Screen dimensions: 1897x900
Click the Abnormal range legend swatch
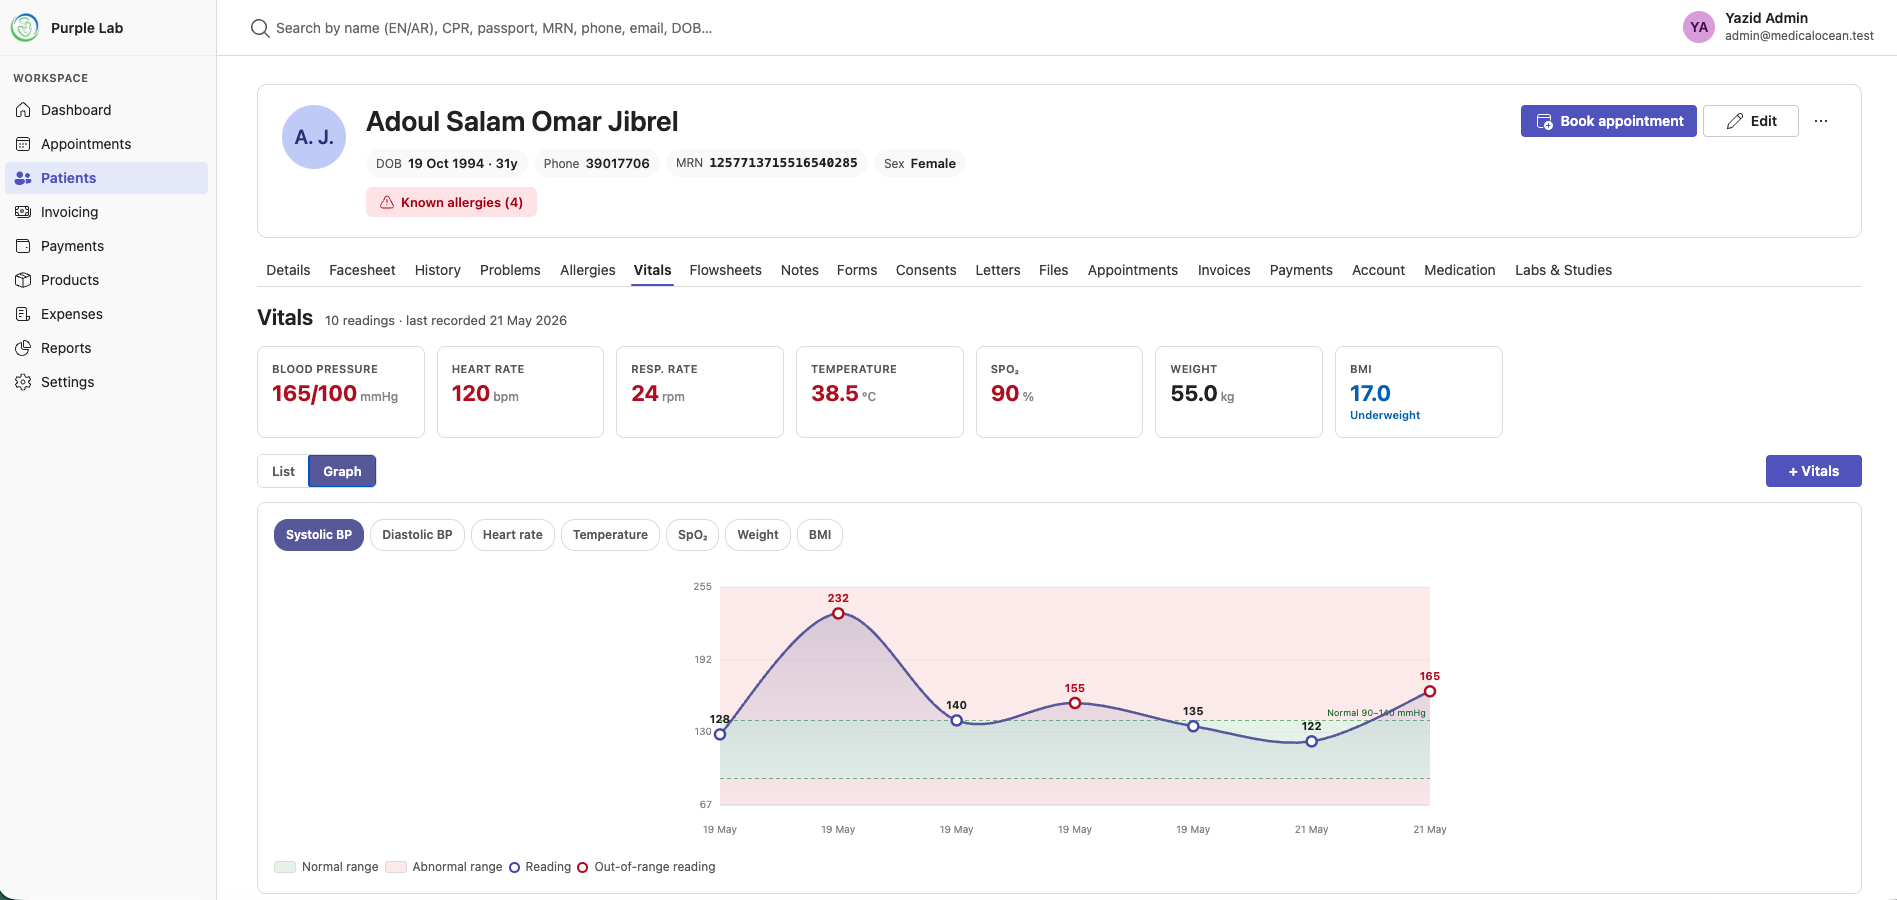(x=396, y=867)
